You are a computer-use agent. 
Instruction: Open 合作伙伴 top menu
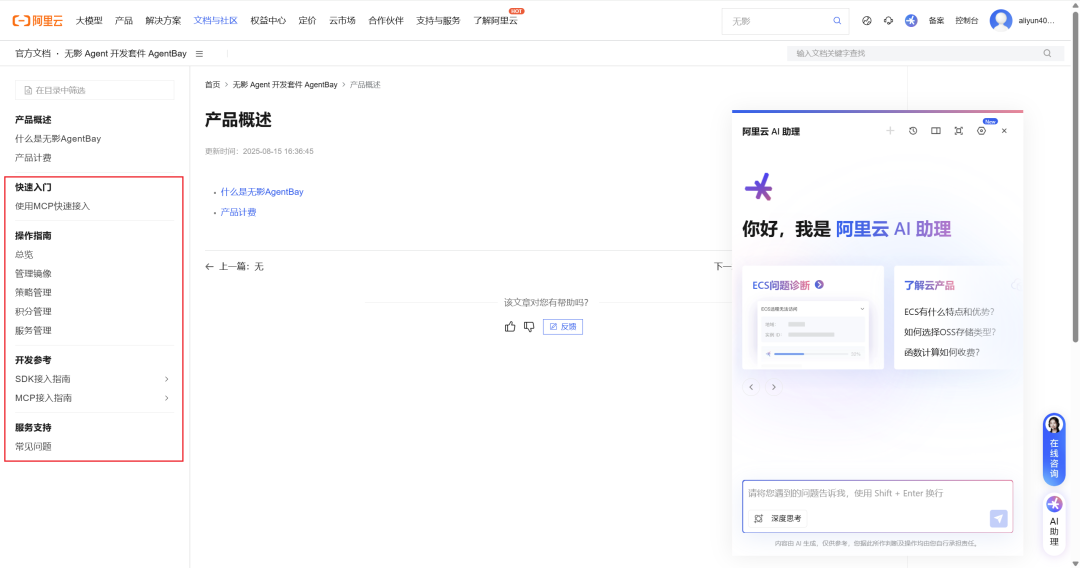coord(386,21)
